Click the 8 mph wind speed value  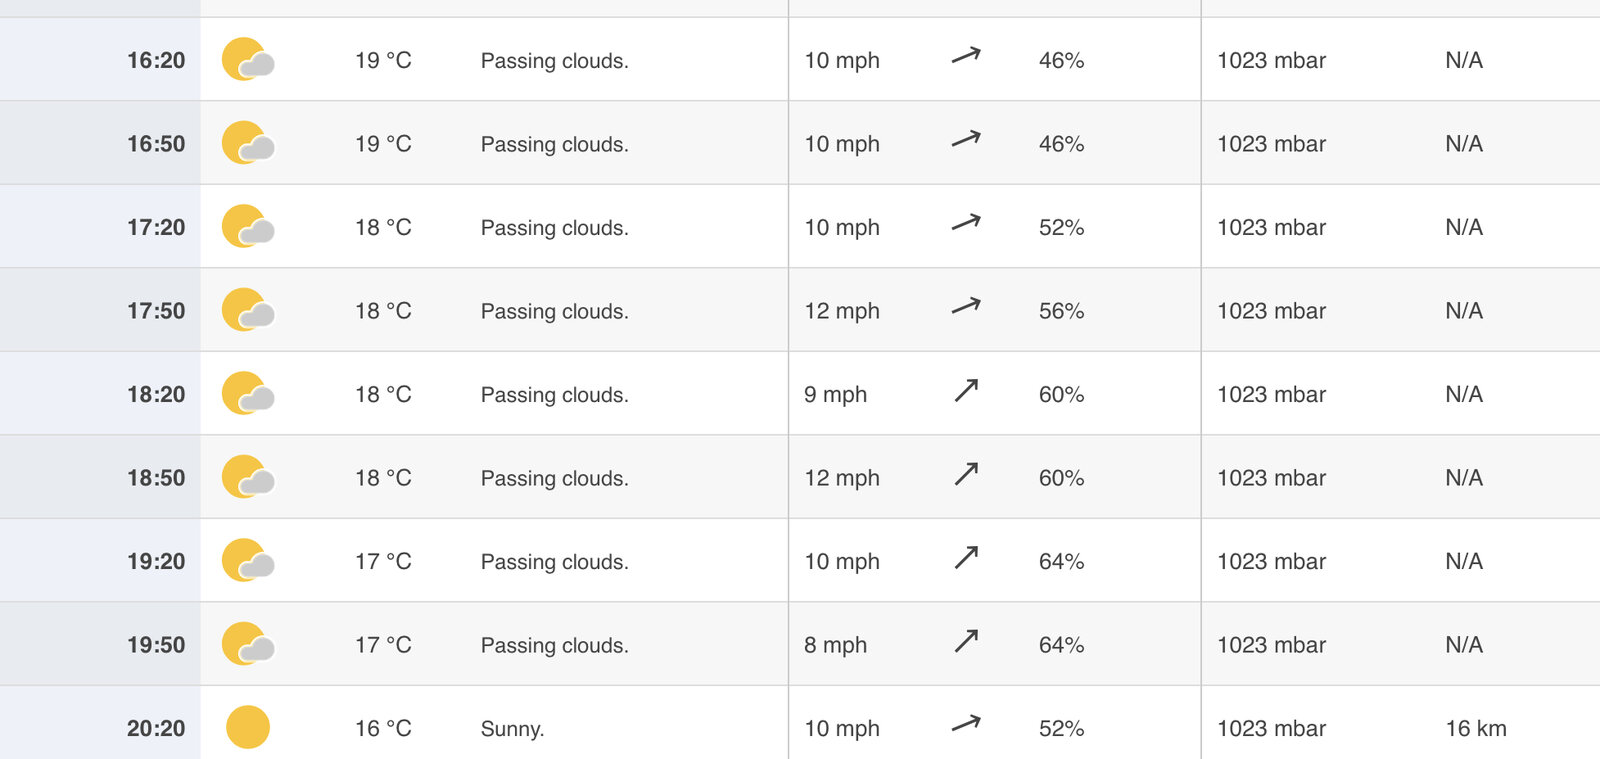coord(835,645)
